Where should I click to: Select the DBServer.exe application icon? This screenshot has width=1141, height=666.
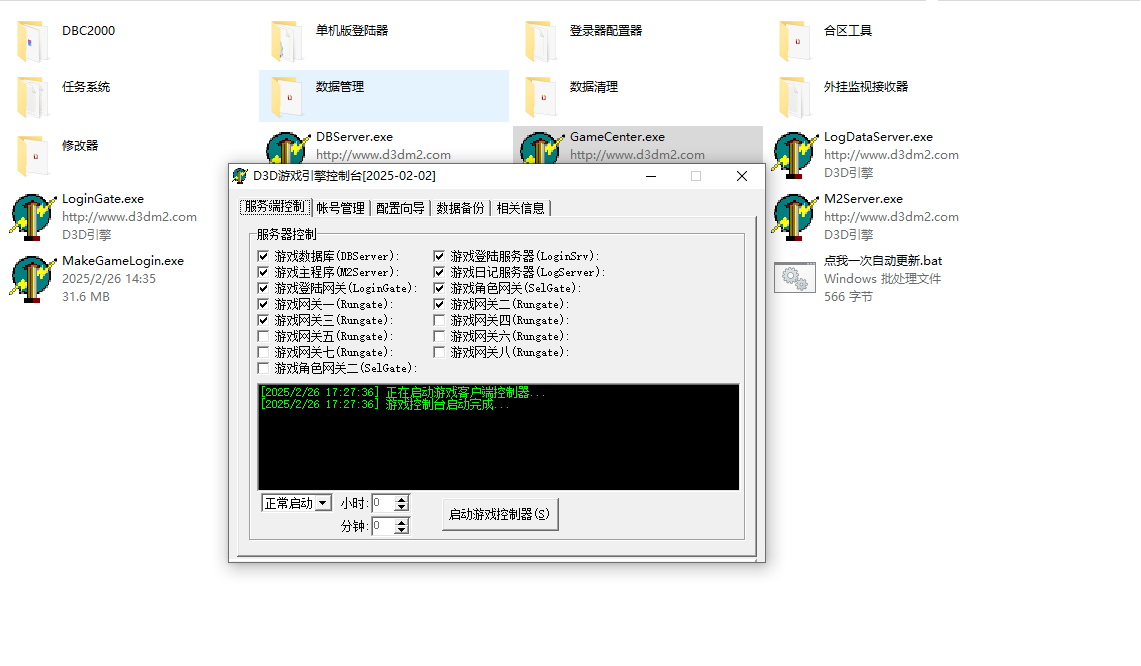click(x=288, y=148)
